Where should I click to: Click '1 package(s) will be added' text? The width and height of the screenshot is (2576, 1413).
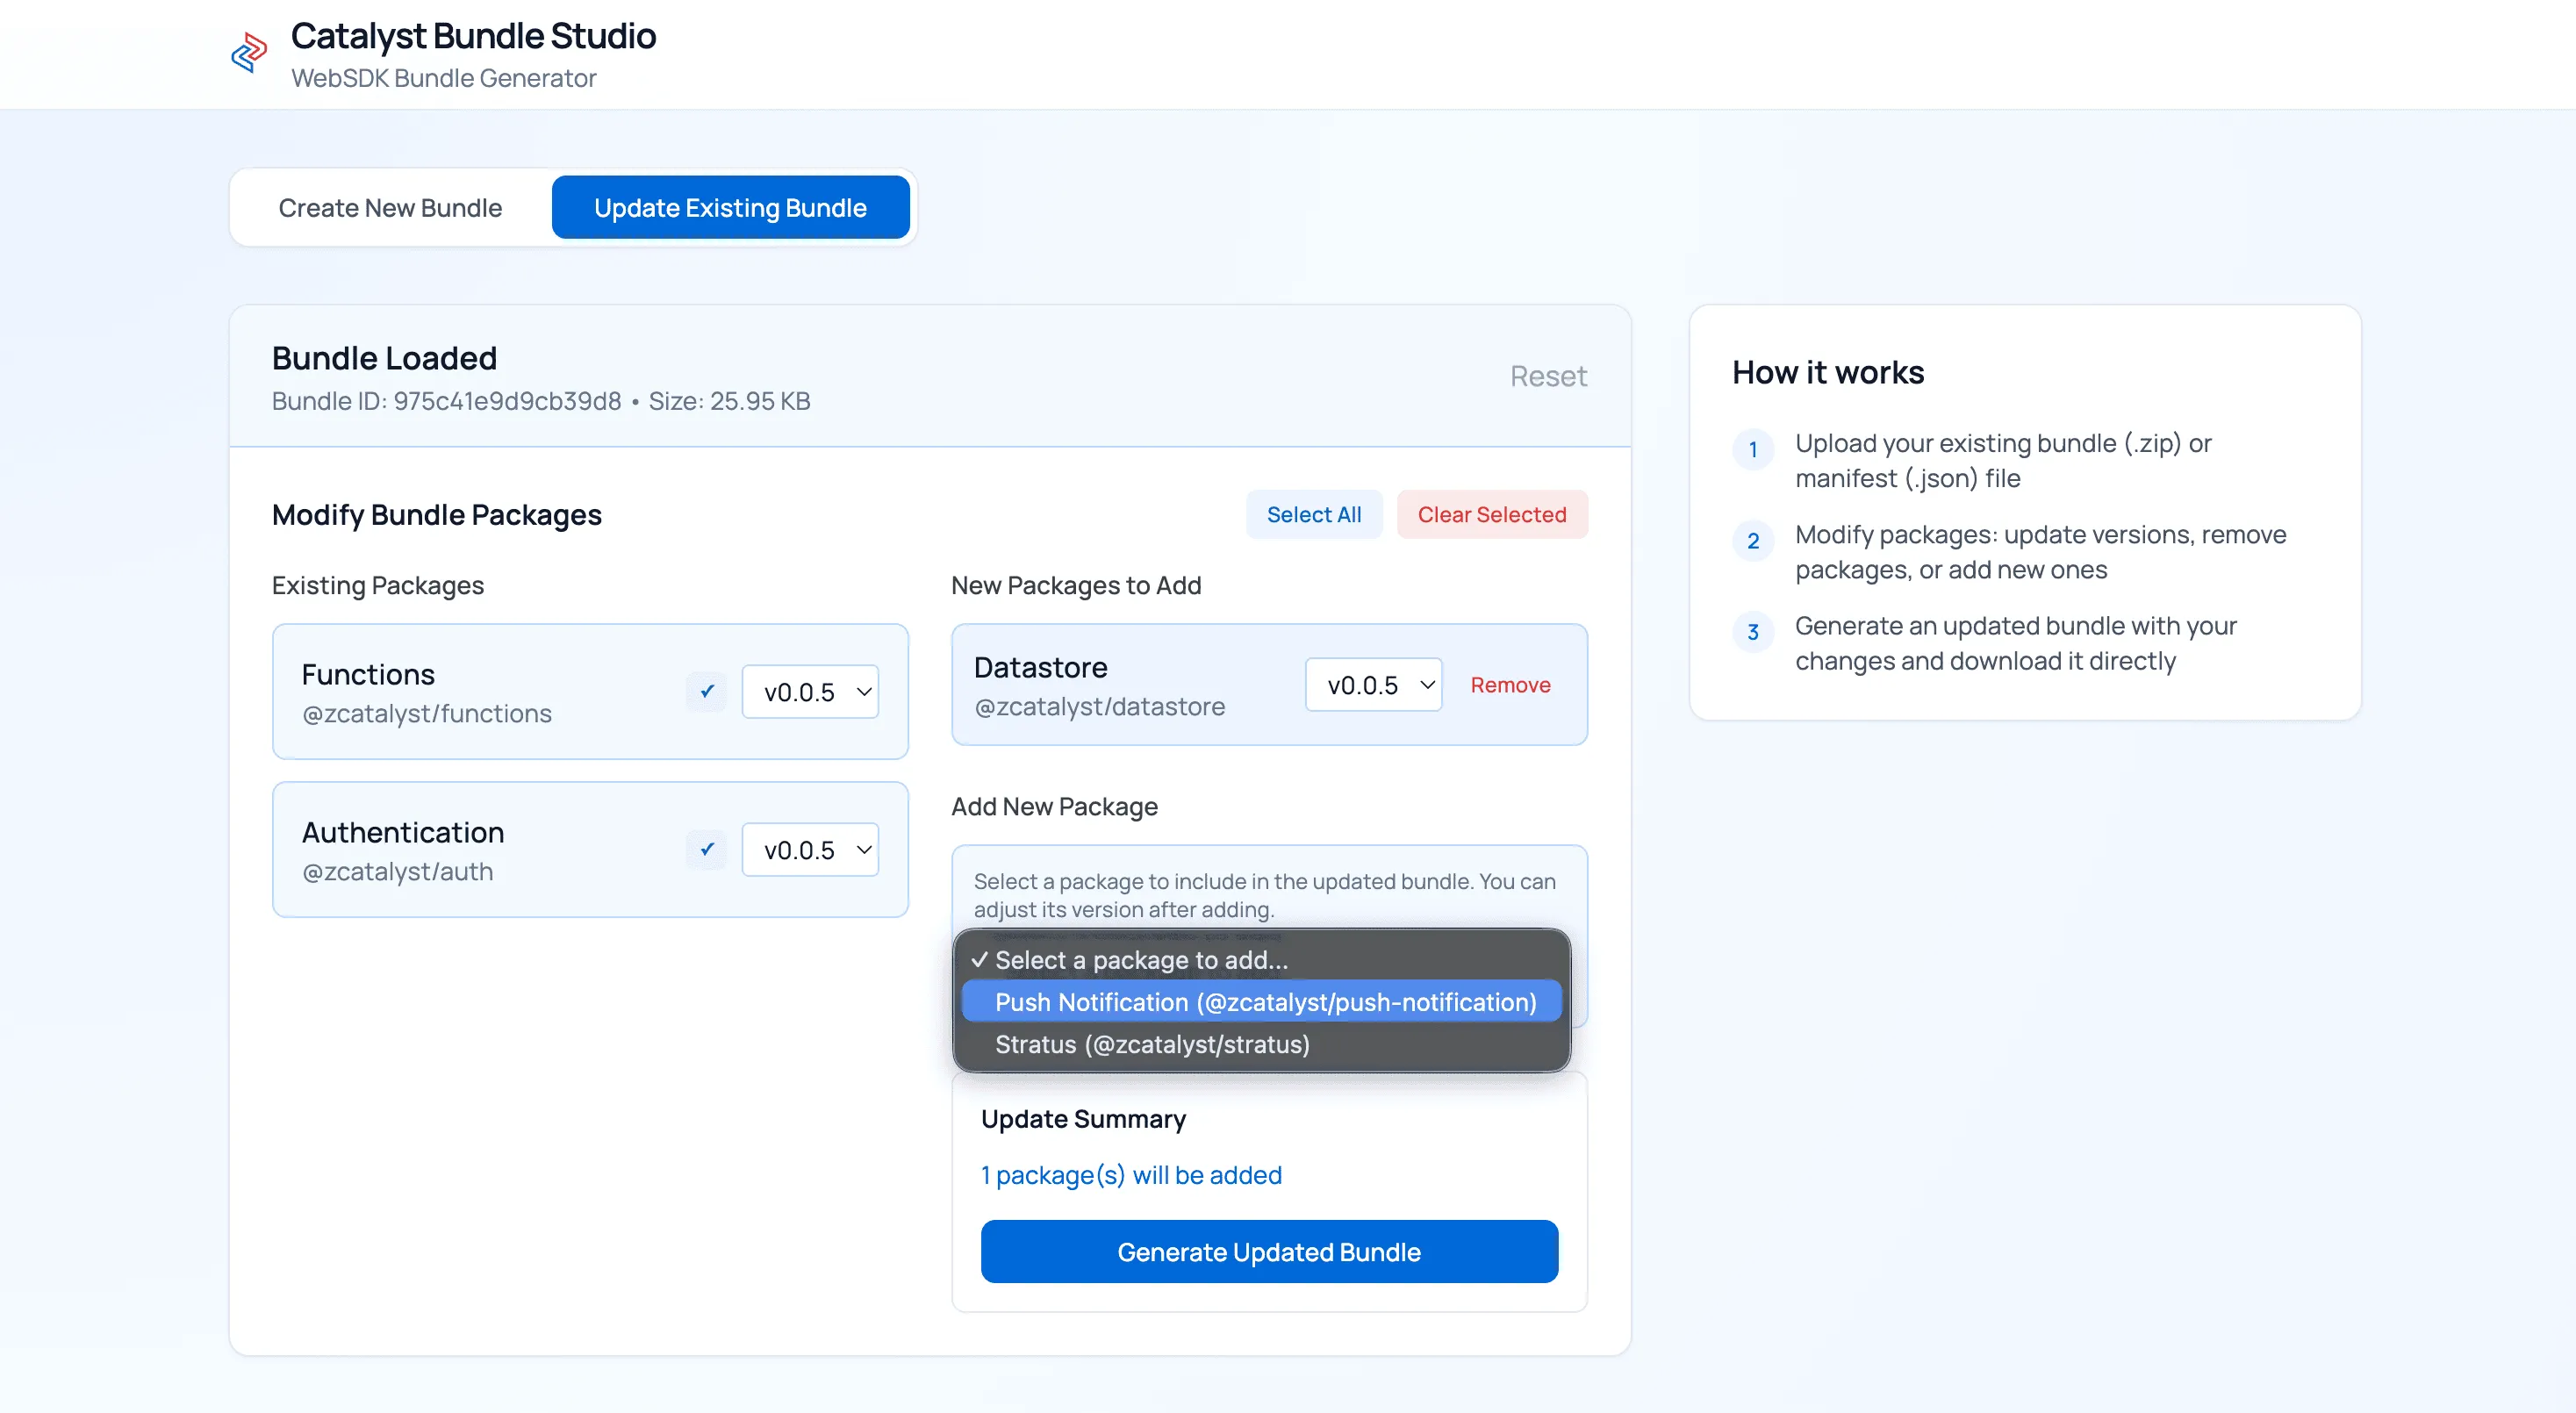tap(1131, 1175)
